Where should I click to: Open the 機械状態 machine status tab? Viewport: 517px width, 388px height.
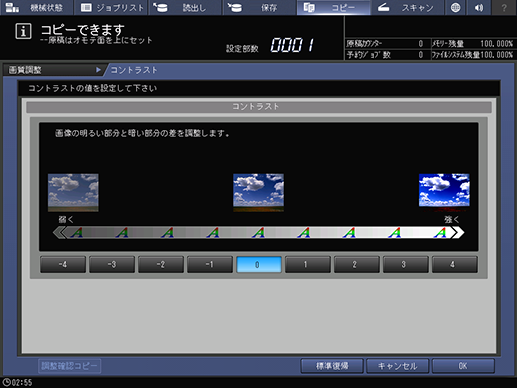click(x=36, y=7)
